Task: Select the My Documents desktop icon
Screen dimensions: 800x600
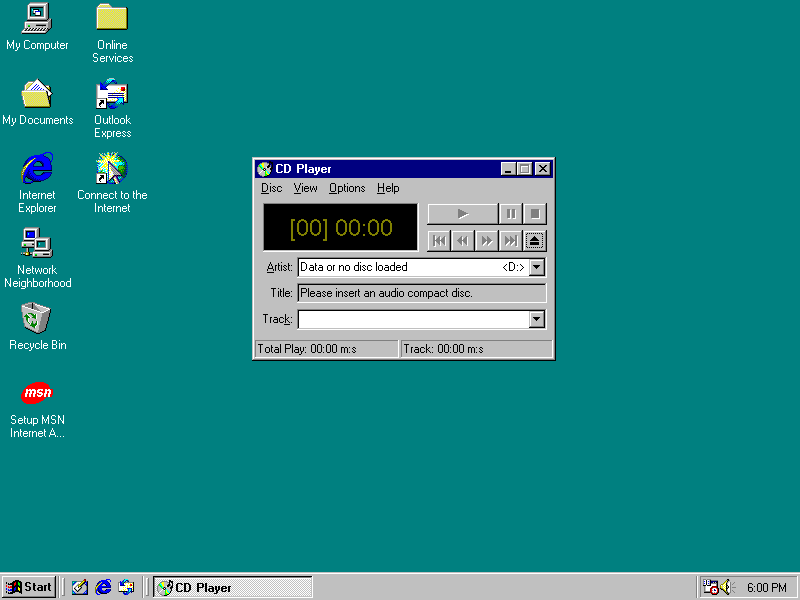Action: pos(37,102)
